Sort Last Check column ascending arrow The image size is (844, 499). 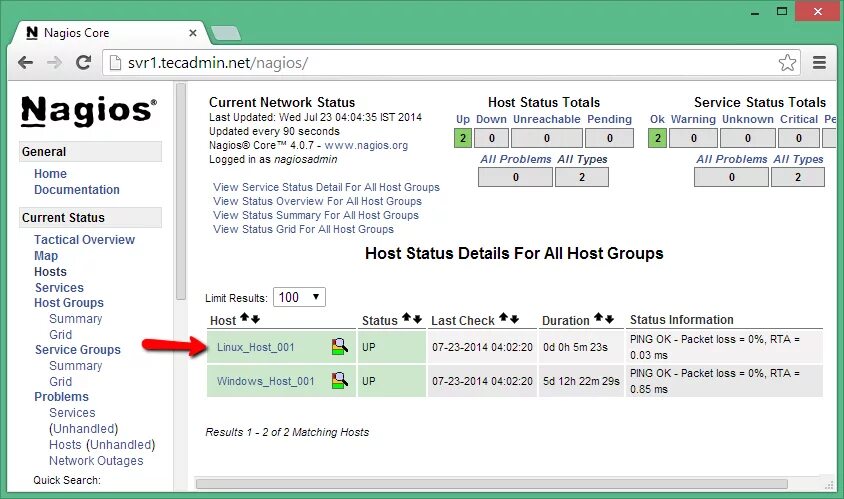click(503, 318)
